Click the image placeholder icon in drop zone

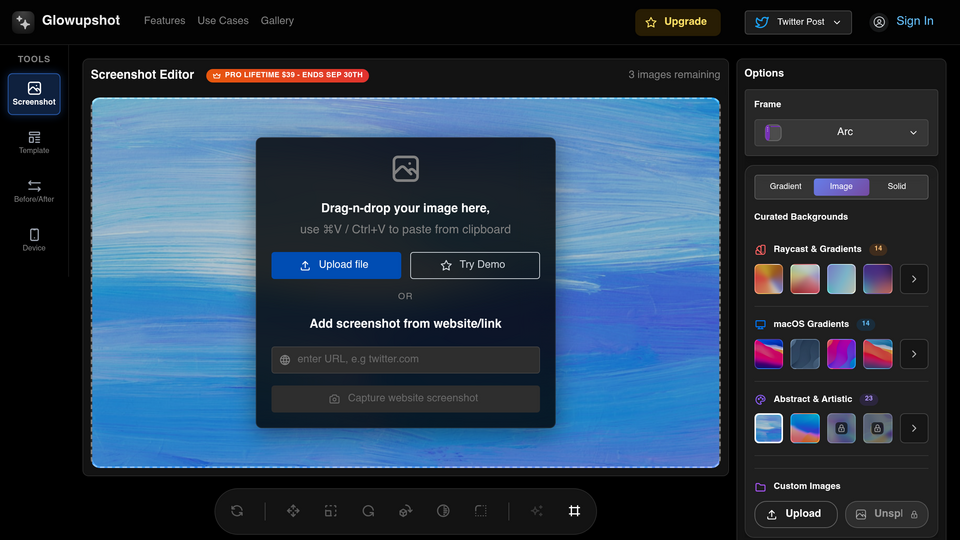coord(405,168)
